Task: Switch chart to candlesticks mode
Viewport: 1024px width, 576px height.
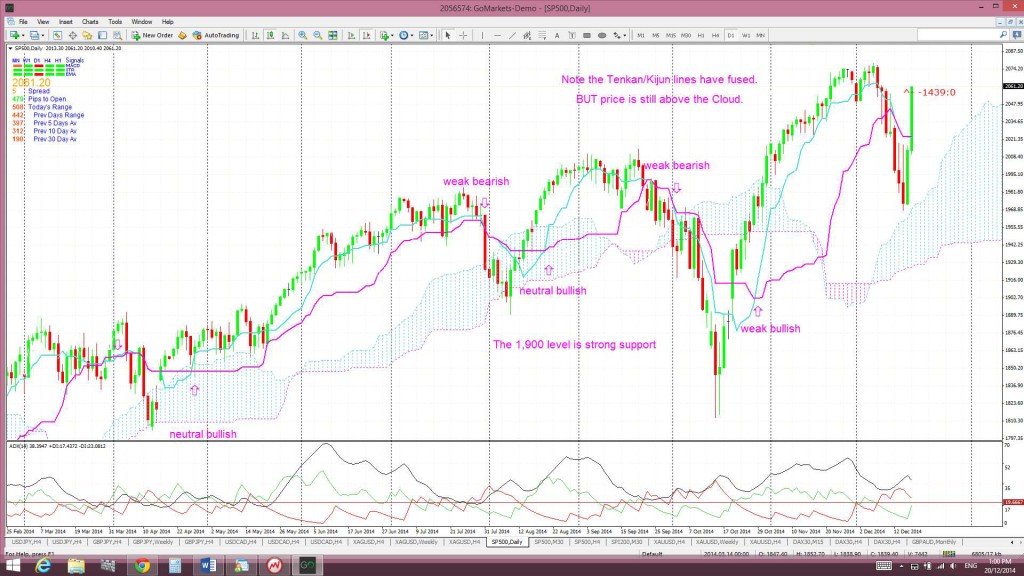Action: pyautogui.click(x=270, y=35)
